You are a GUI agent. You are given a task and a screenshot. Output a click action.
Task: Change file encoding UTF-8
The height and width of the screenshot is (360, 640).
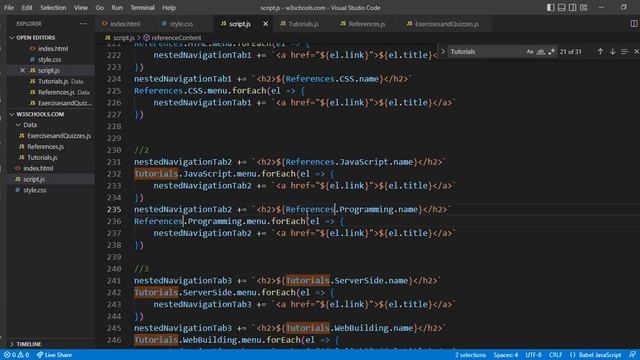[533, 355]
